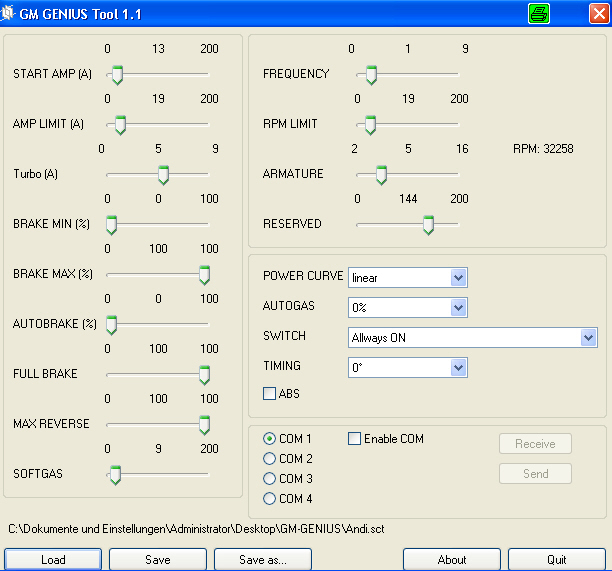Click the Quit button
The height and width of the screenshot is (571, 612).
coord(557,560)
